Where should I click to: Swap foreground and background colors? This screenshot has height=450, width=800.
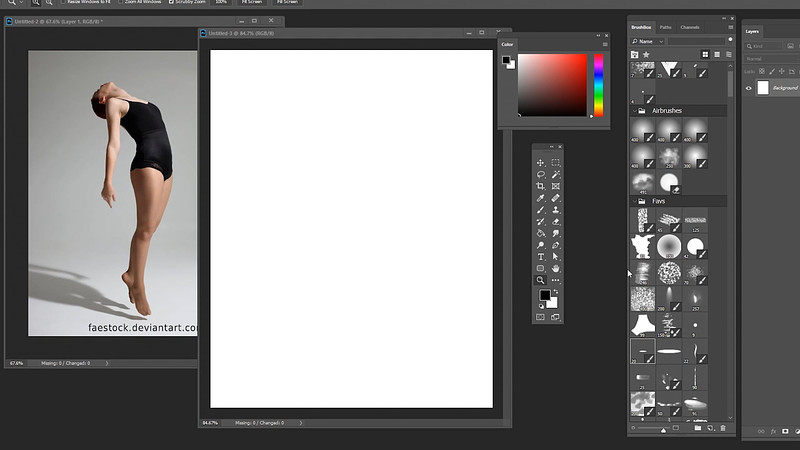pos(556,292)
